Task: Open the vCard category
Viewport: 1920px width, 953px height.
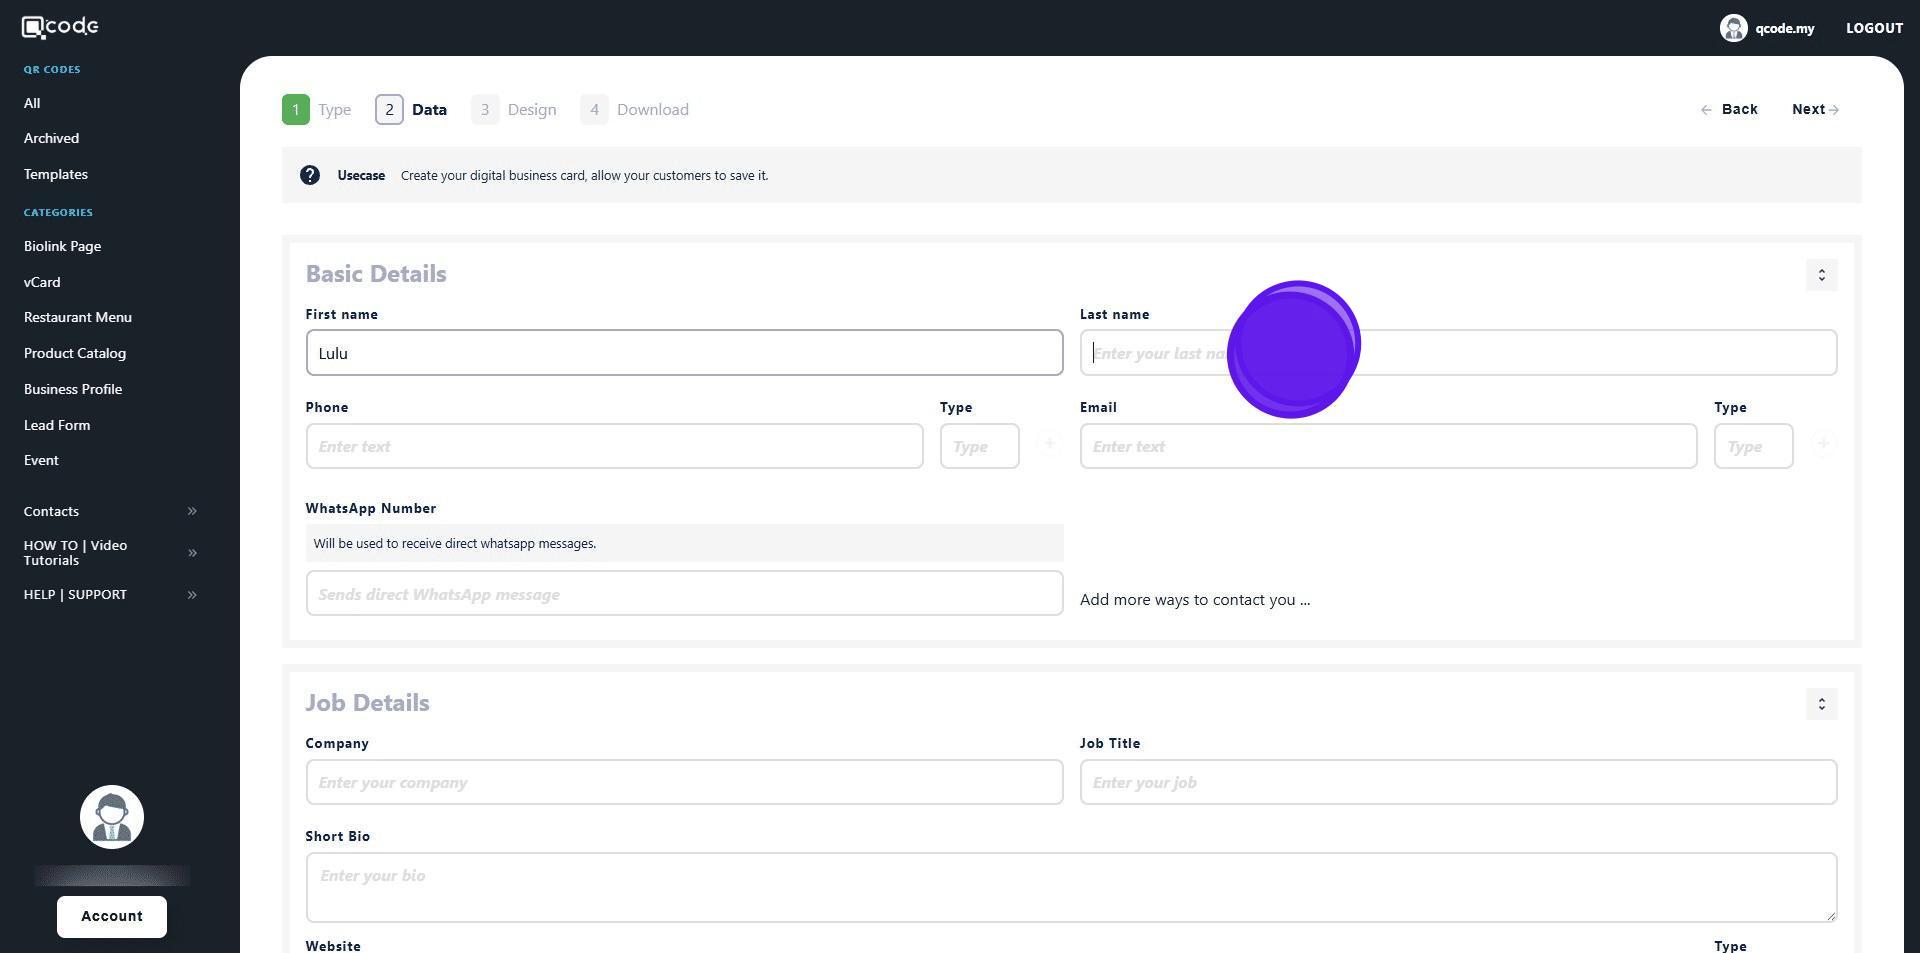Action: [x=42, y=282]
